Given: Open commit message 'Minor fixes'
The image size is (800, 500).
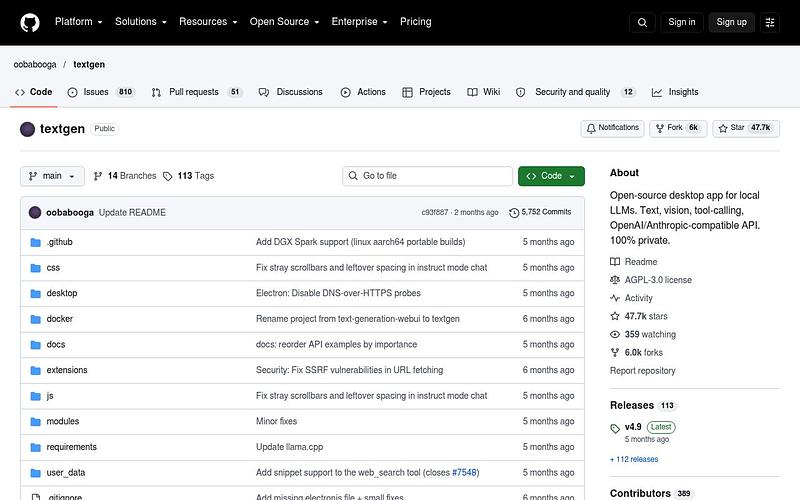Looking at the screenshot, I should click(x=277, y=421).
